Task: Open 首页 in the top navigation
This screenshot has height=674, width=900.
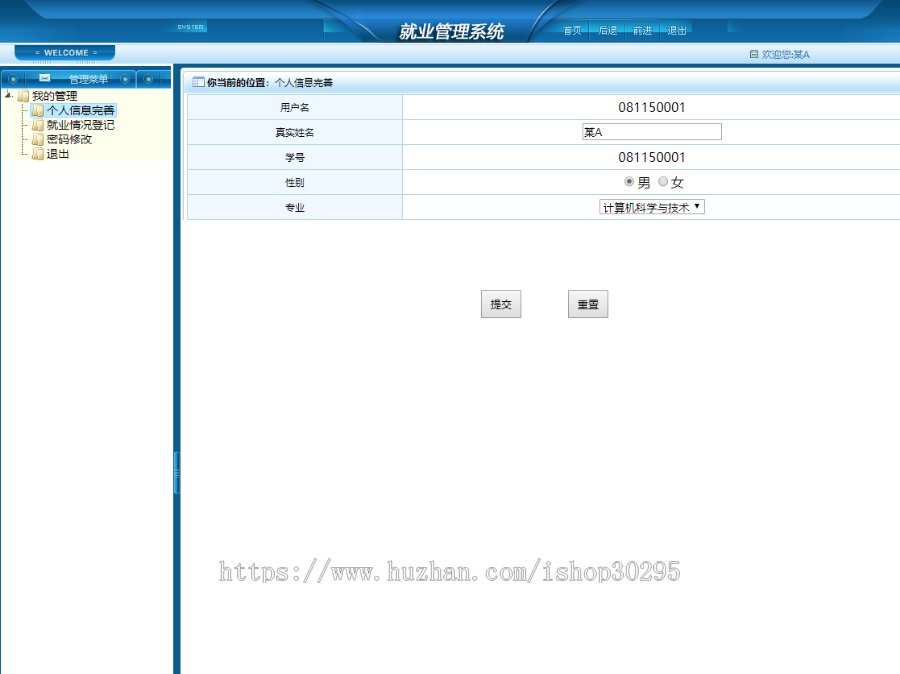Action: click(x=572, y=30)
